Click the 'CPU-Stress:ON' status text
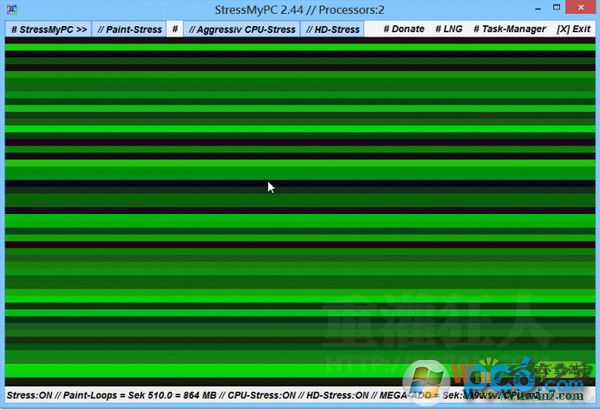The width and height of the screenshot is (600, 409). tap(262, 395)
